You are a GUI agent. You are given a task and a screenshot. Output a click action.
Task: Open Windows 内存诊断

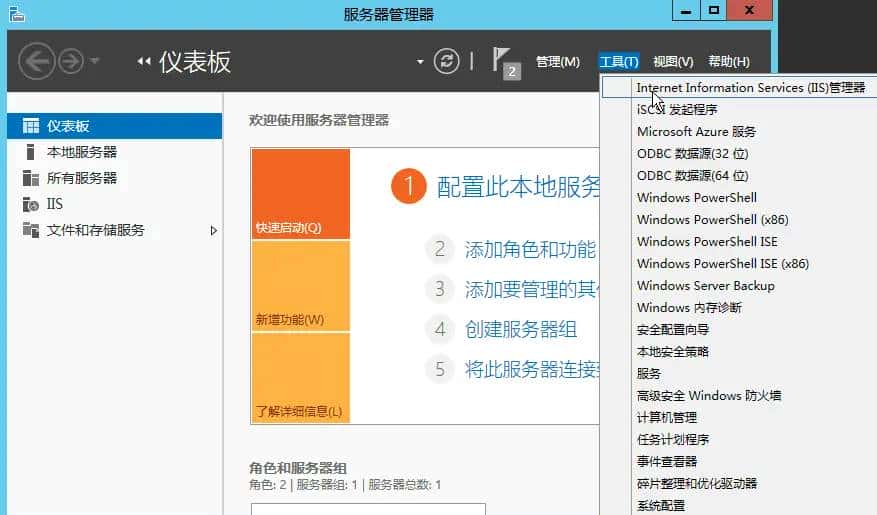[x=689, y=308]
